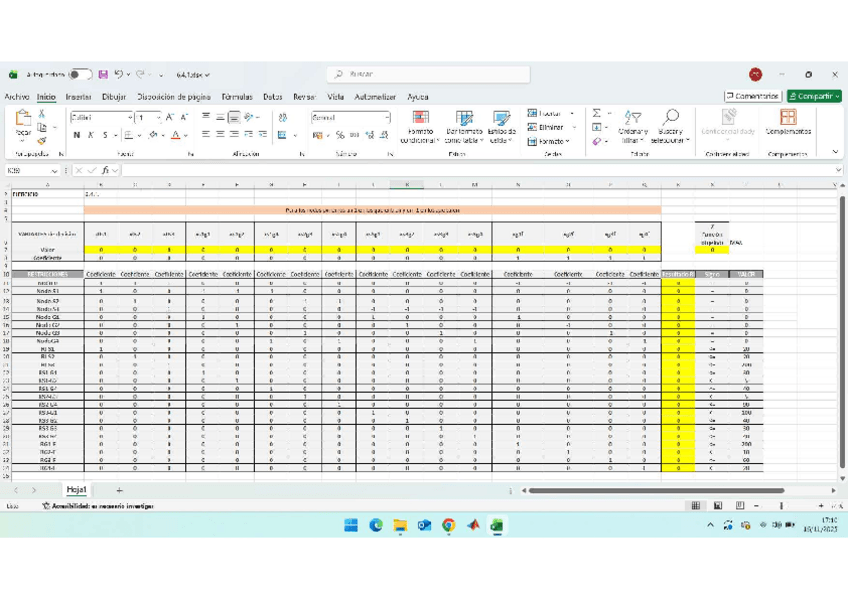Select the Hoja1 sheet tab
848x599 pixels.
76,490
